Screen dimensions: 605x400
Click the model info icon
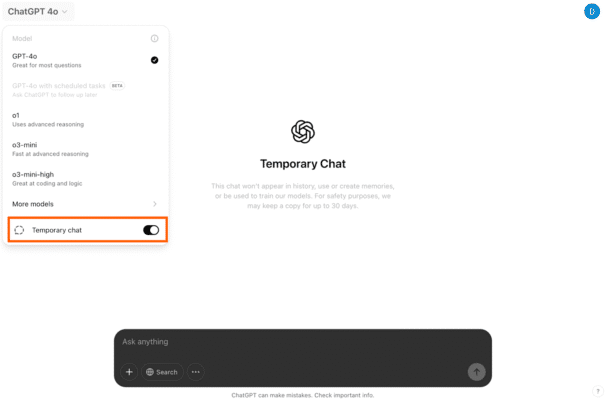click(x=154, y=38)
